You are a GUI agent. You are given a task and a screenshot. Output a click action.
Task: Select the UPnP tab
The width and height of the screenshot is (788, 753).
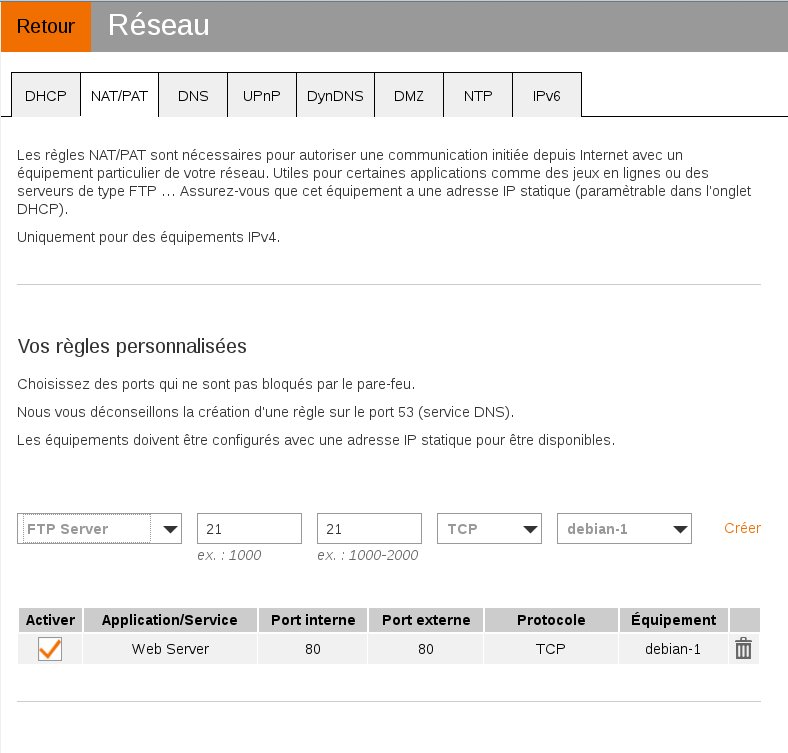click(261, 96)
